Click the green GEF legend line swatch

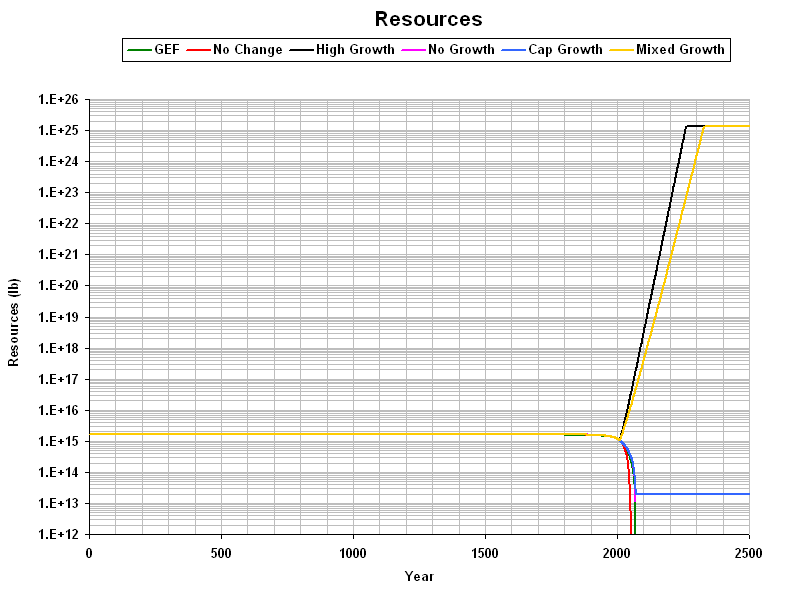click(139, 49)
